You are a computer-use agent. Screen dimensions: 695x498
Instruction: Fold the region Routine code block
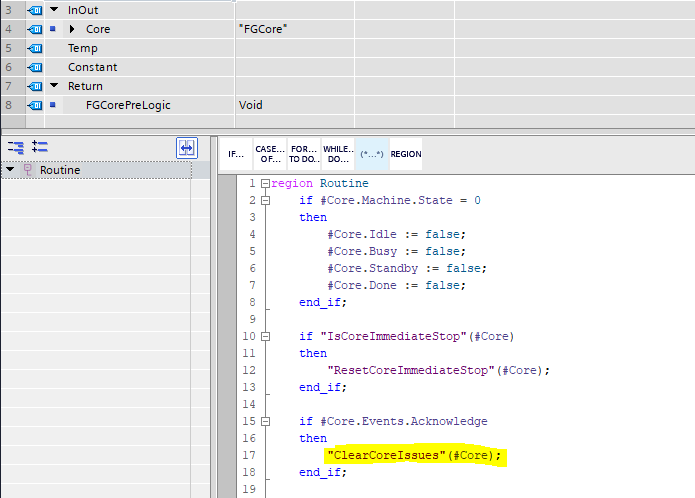point(264,184)
